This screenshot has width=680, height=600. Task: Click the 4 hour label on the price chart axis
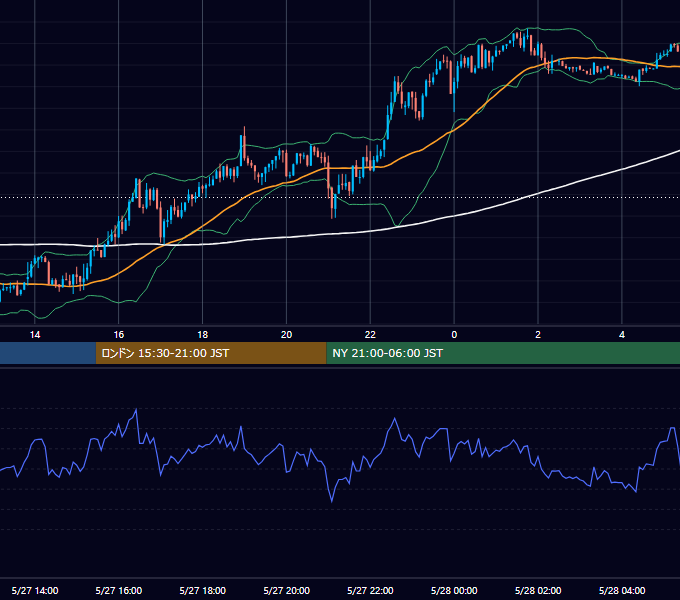pyautogui.click(x=622, y=335)
